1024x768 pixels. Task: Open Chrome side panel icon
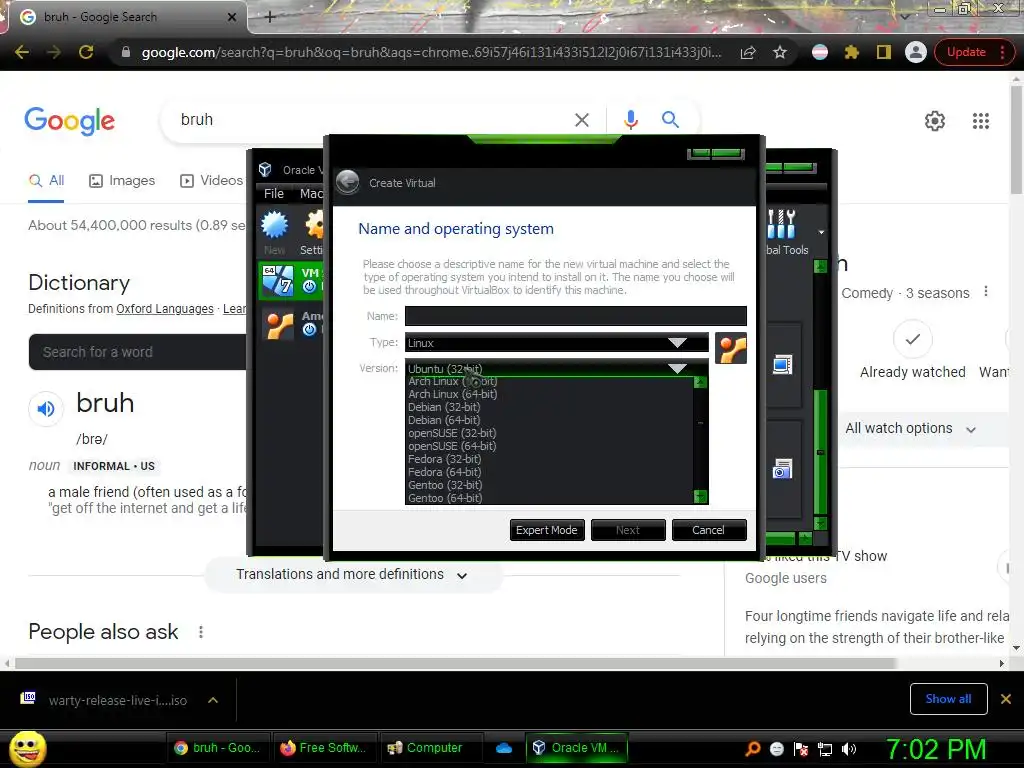(884, 52)
